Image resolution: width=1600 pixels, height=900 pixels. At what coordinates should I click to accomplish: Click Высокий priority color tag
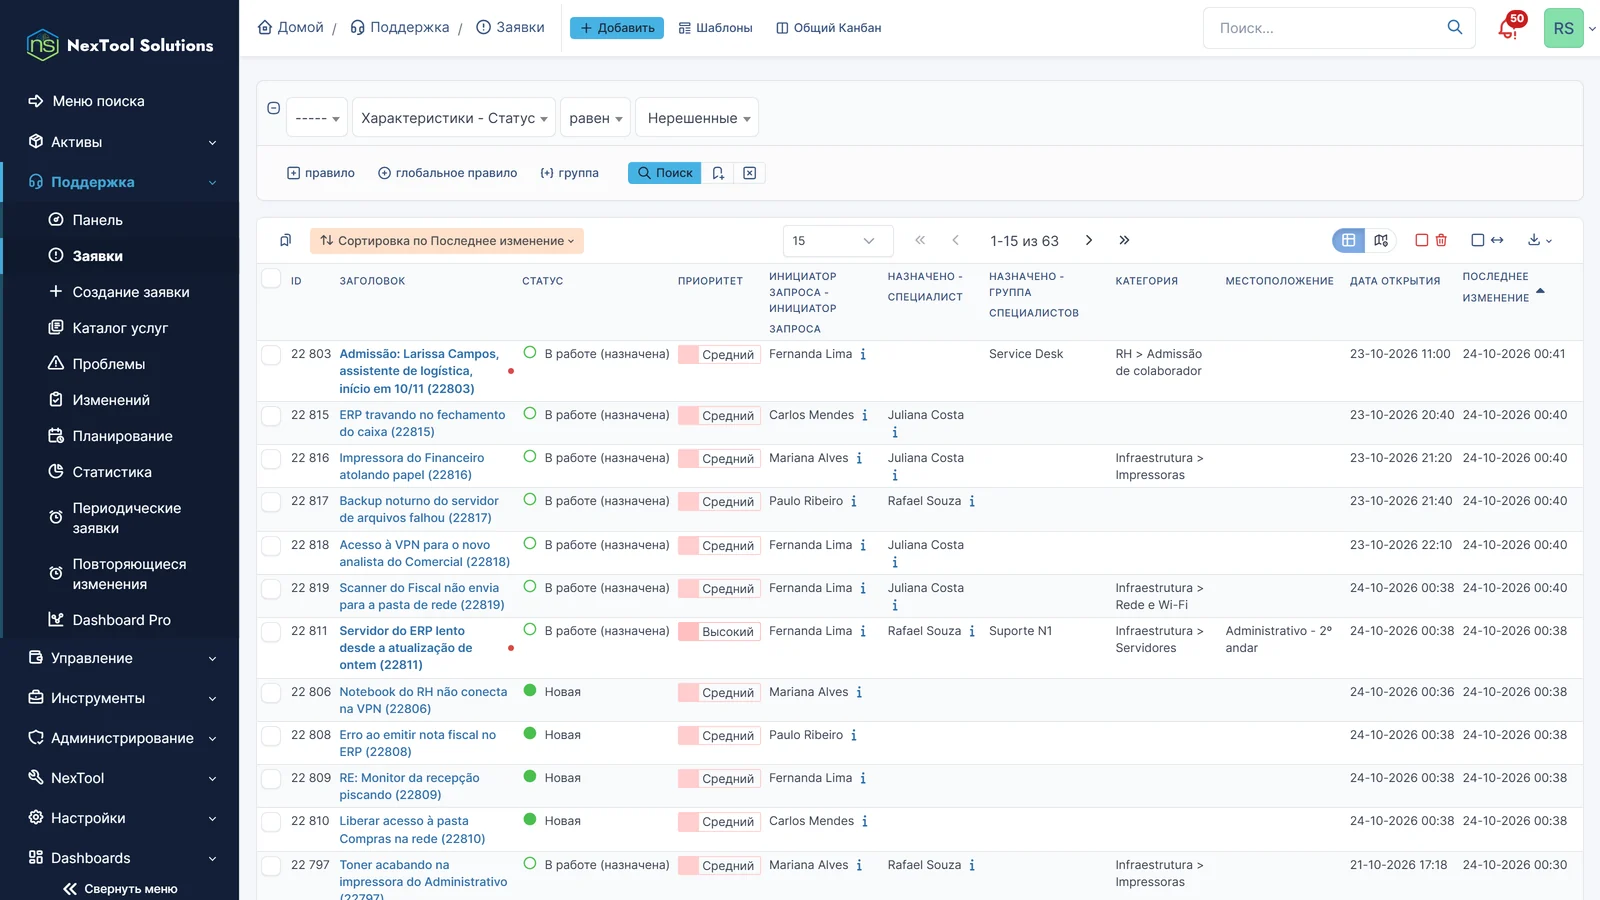[x=719, y=632]
